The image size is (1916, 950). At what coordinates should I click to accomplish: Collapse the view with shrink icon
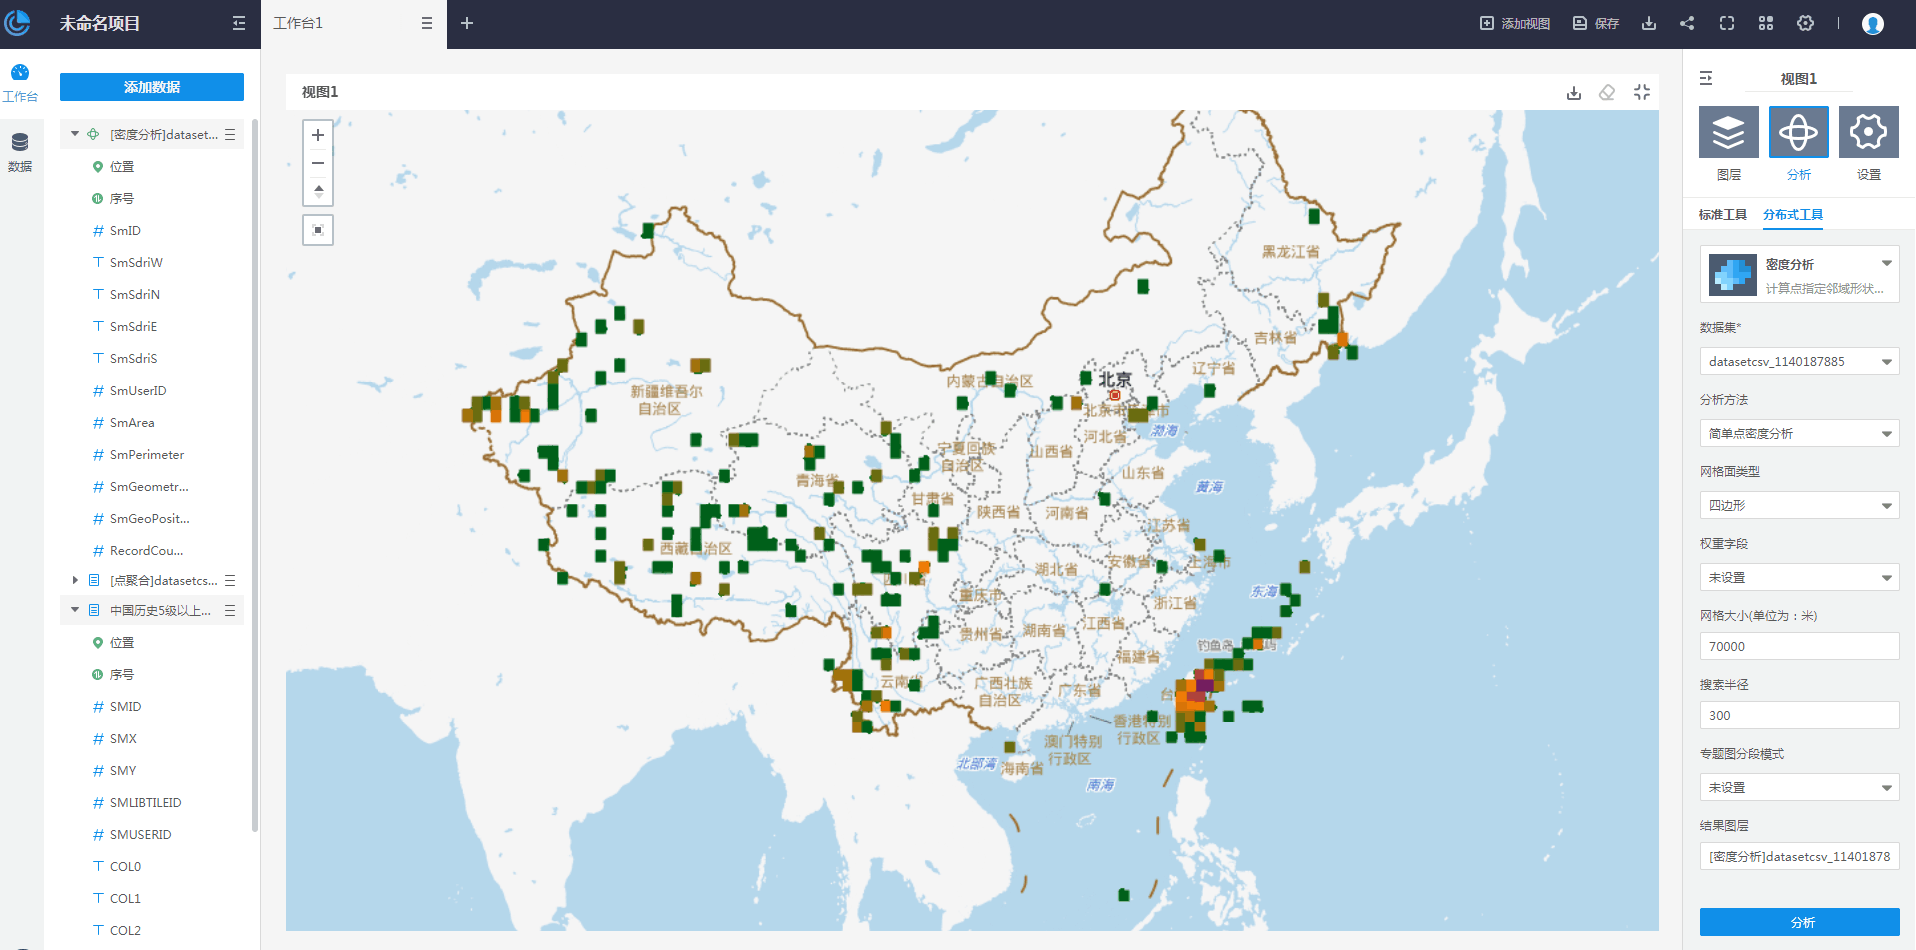pos(1642,92)
